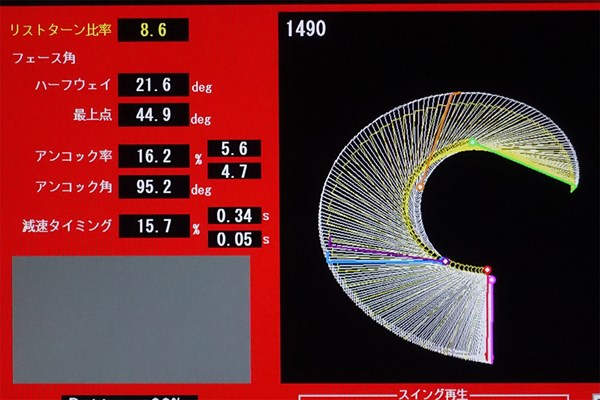Select the 4.7 value box
Viewport: 600px width, 400px height.
tap(234, 171)
